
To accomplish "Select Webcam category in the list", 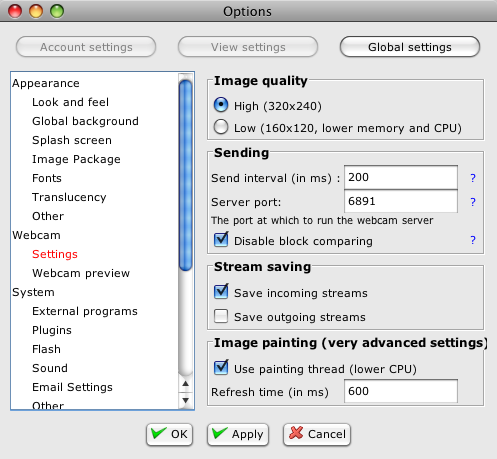I will (36, 235).
